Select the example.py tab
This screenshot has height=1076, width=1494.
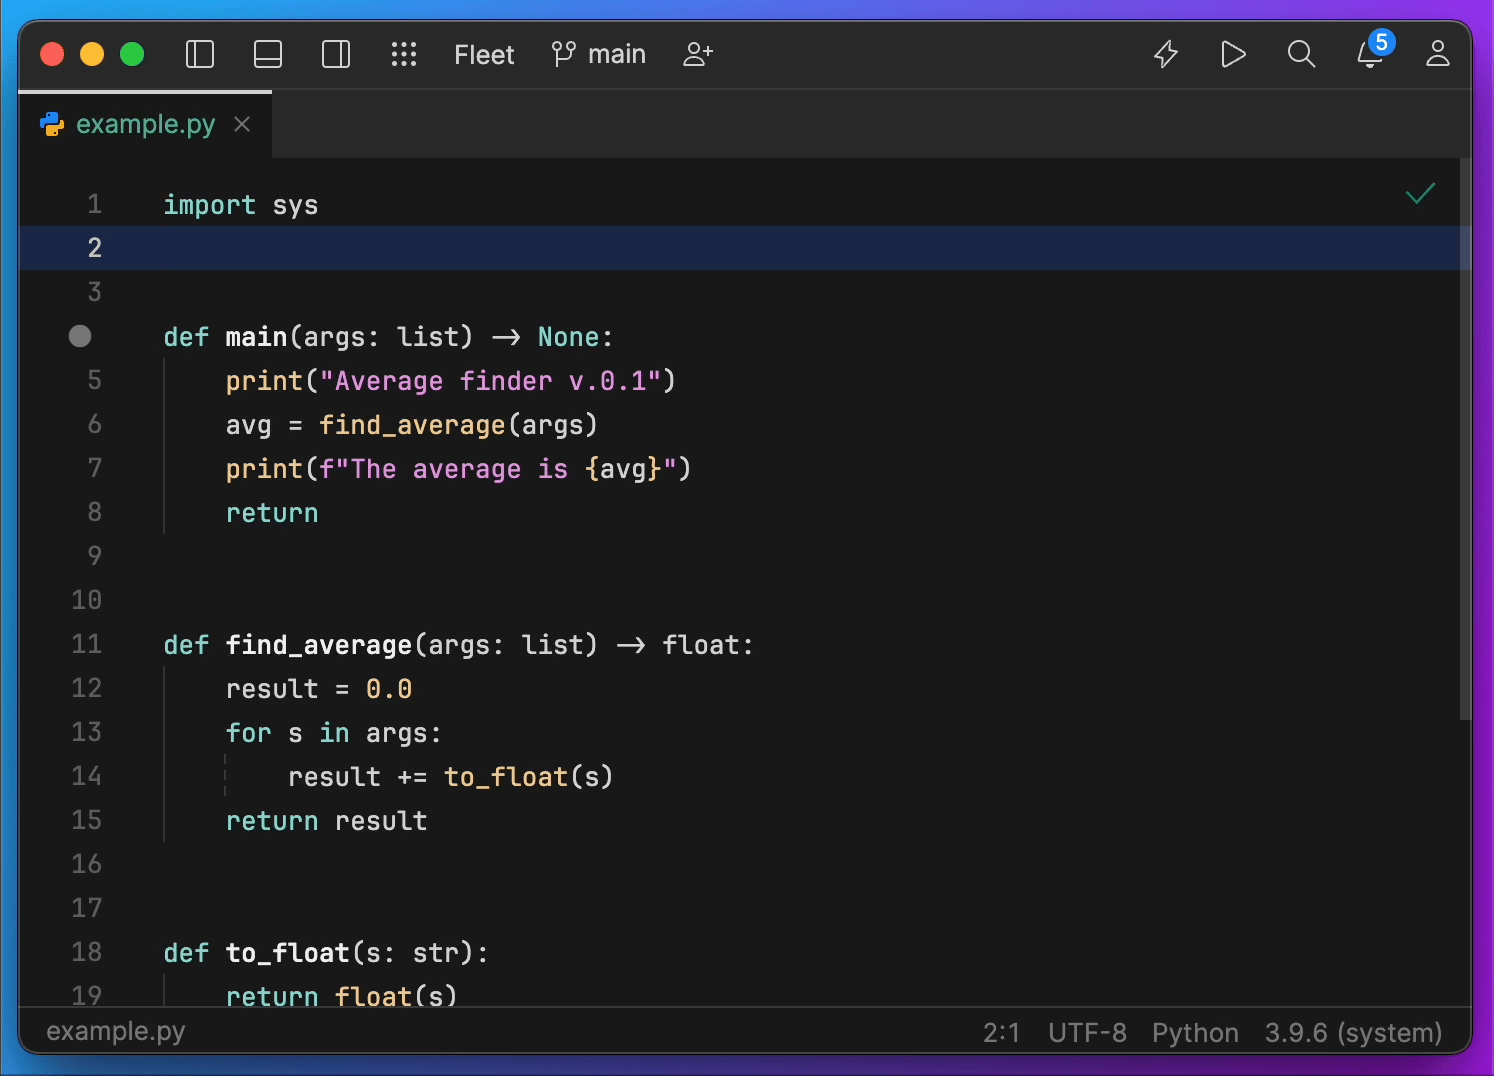[x=145, y=124]
